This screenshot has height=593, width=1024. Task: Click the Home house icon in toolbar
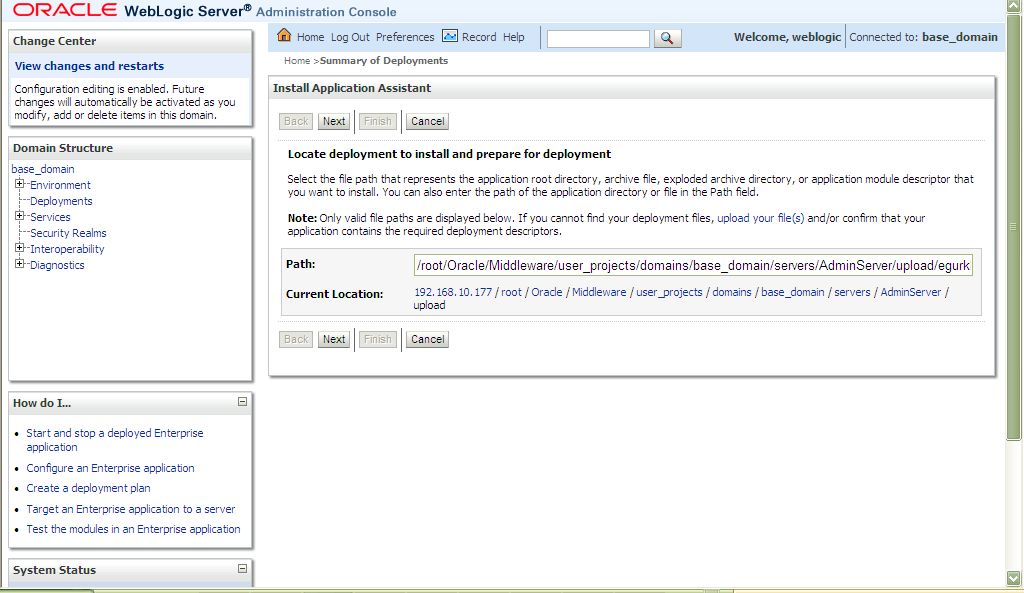(284, 35)
